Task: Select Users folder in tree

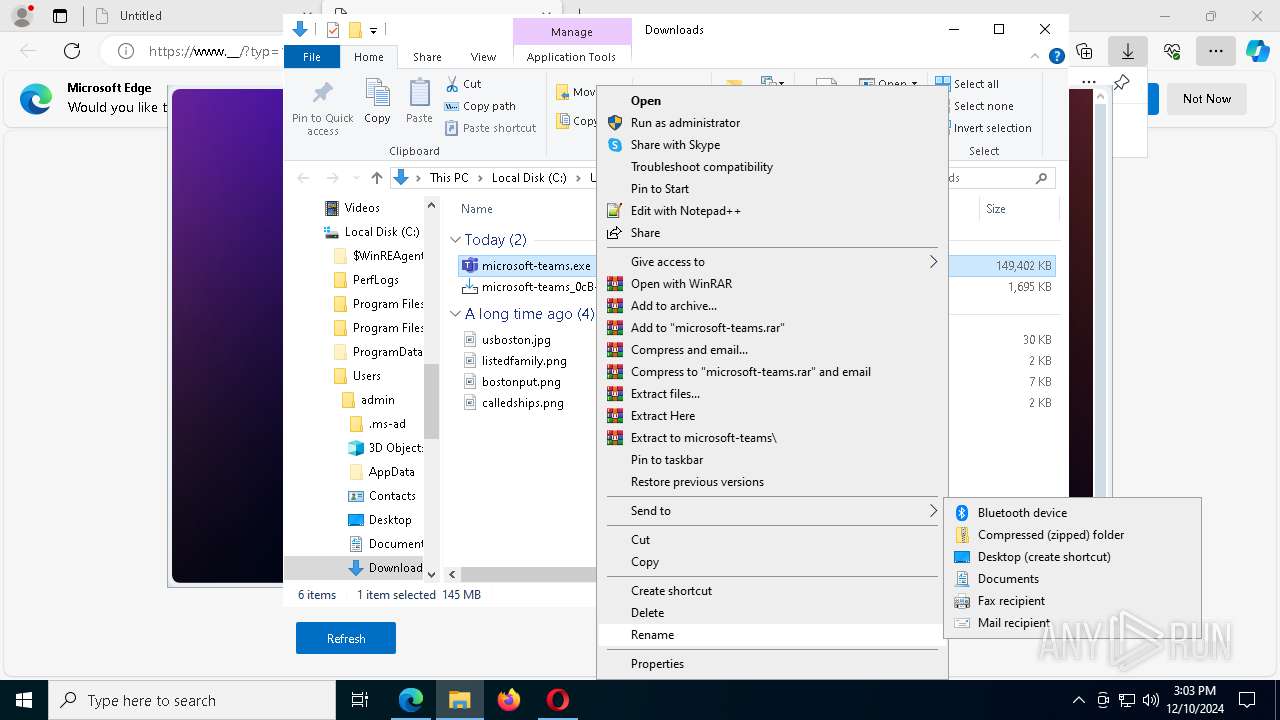Action: (x=366, y=376)
